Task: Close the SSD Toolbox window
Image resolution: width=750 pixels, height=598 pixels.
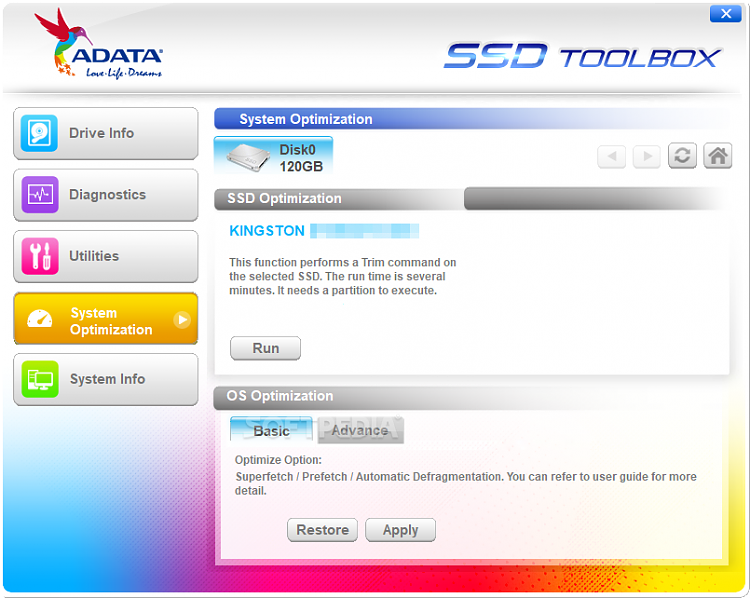Action: point(726,13)
